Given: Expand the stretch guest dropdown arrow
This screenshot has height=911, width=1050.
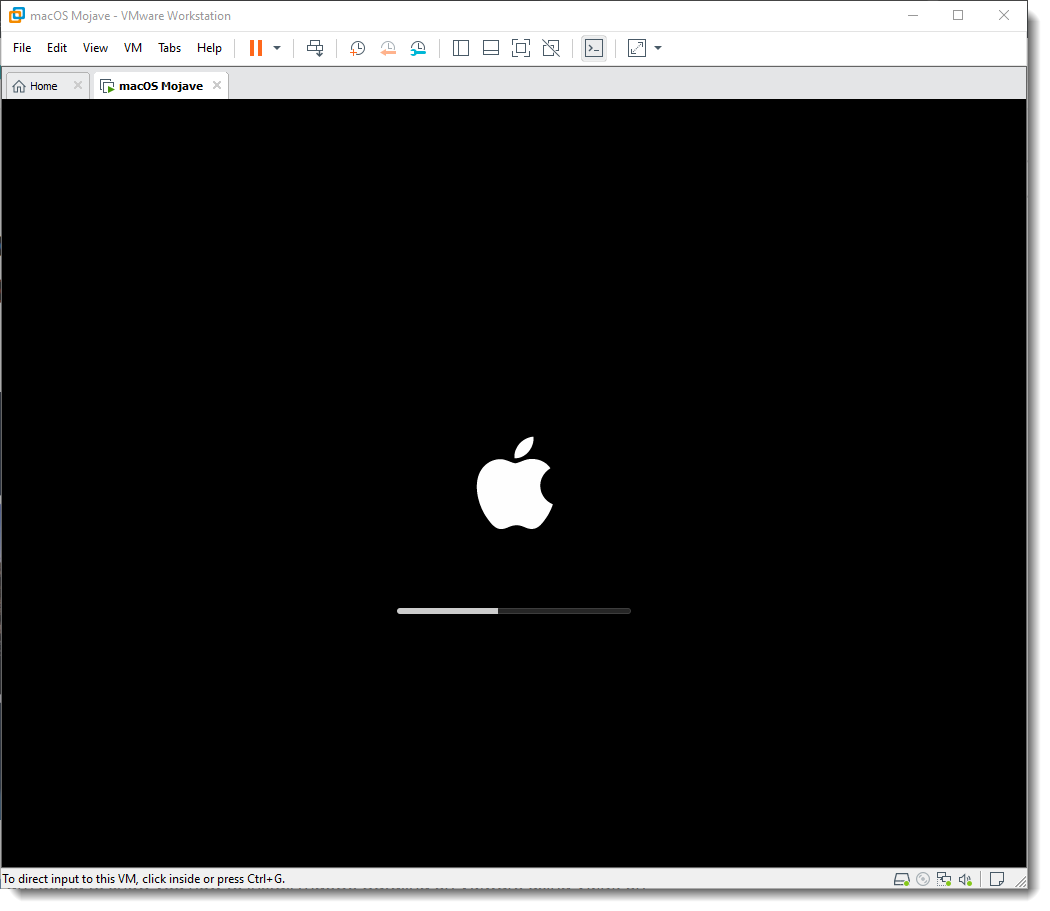Looking at the screenshot, I should 658,48.
